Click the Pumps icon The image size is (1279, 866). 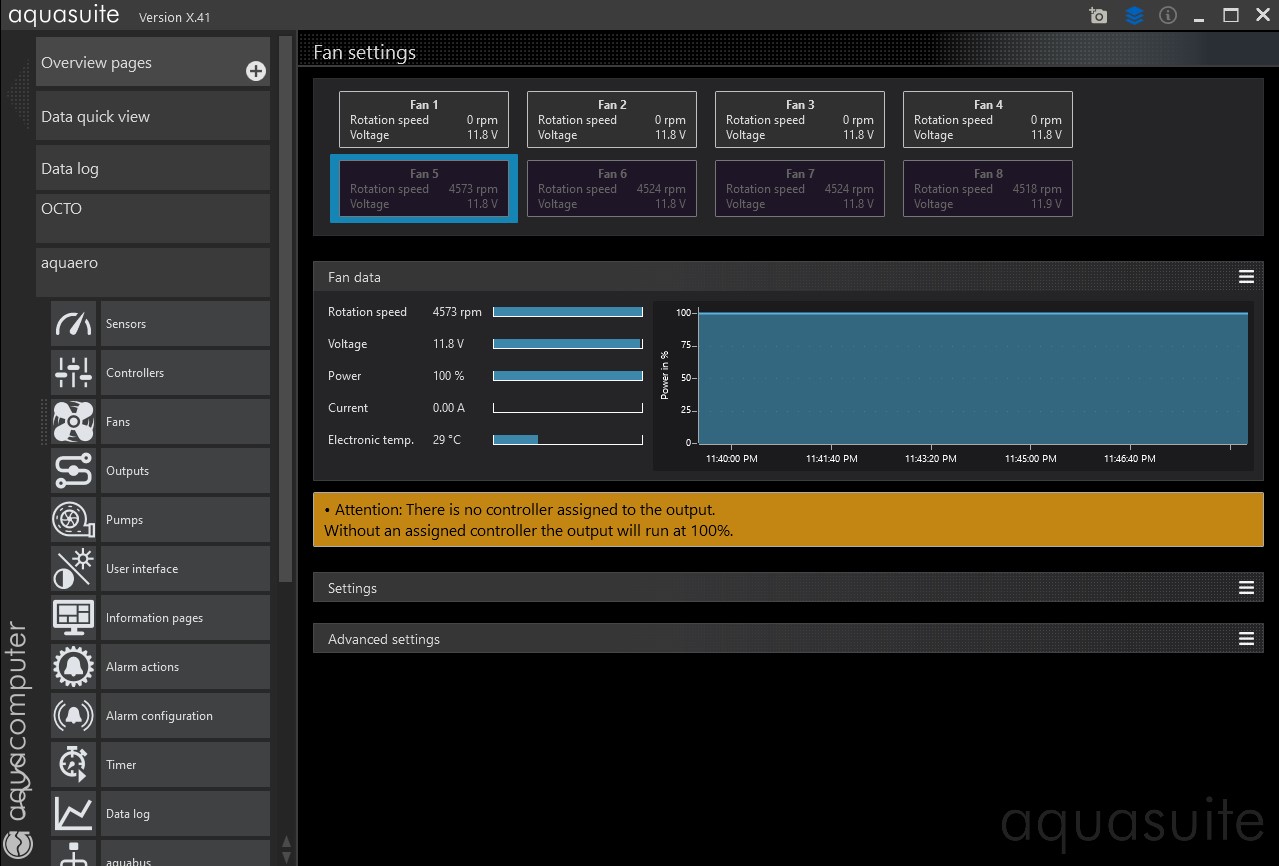pos(73,520)
